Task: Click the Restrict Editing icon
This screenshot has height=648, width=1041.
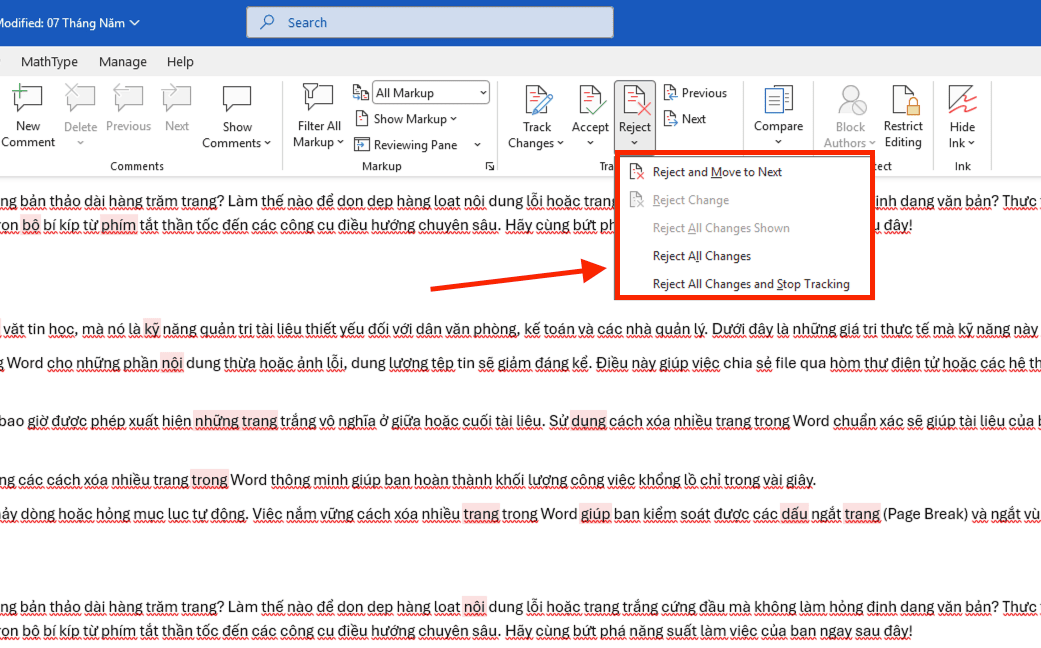Action: (903, 100)
